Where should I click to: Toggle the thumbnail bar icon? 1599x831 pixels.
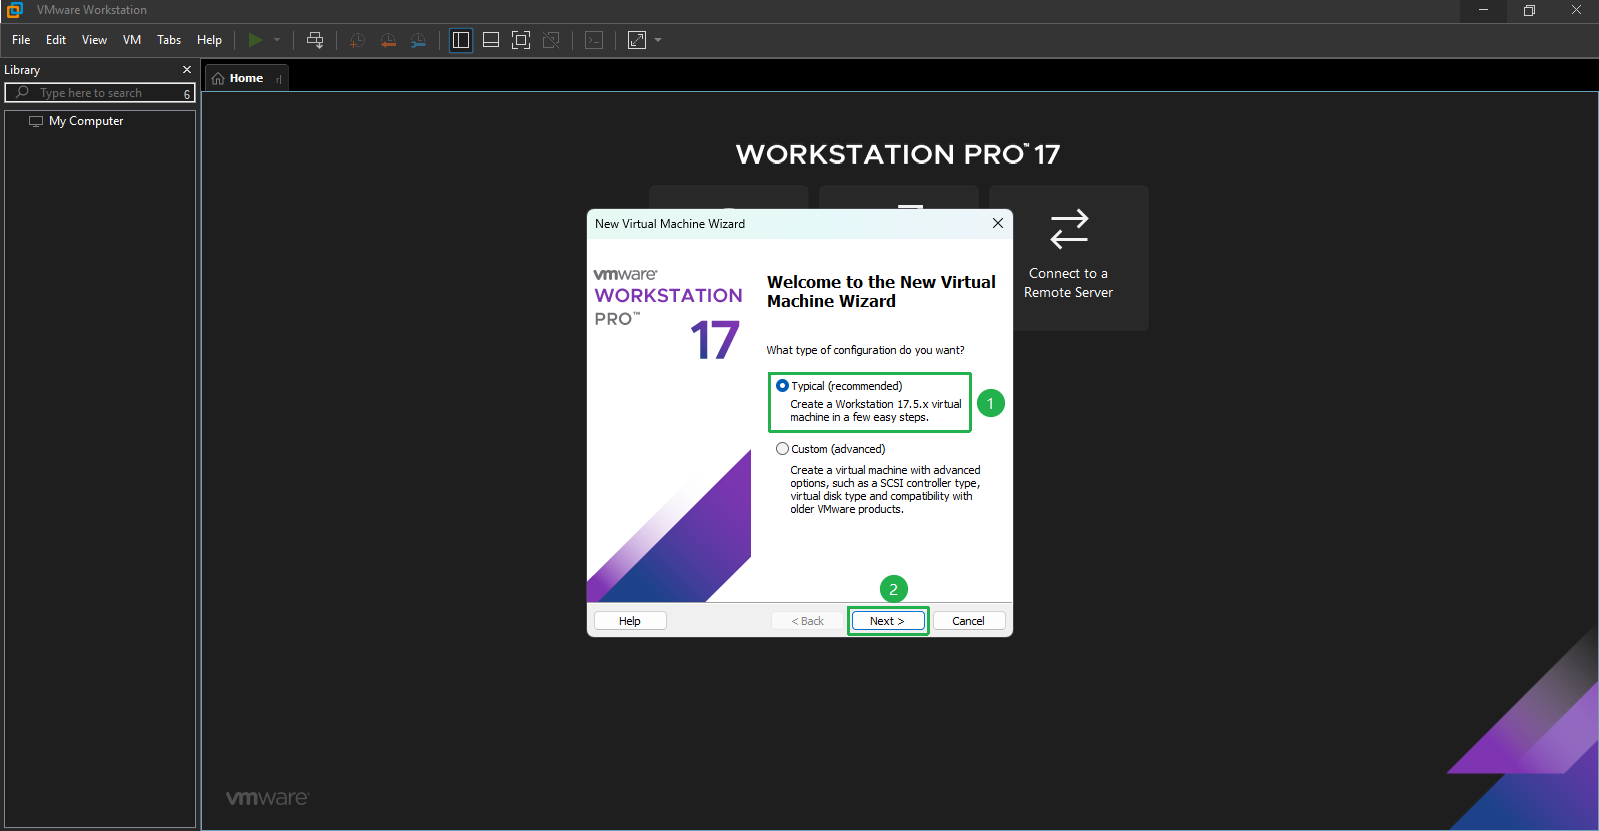491,40
